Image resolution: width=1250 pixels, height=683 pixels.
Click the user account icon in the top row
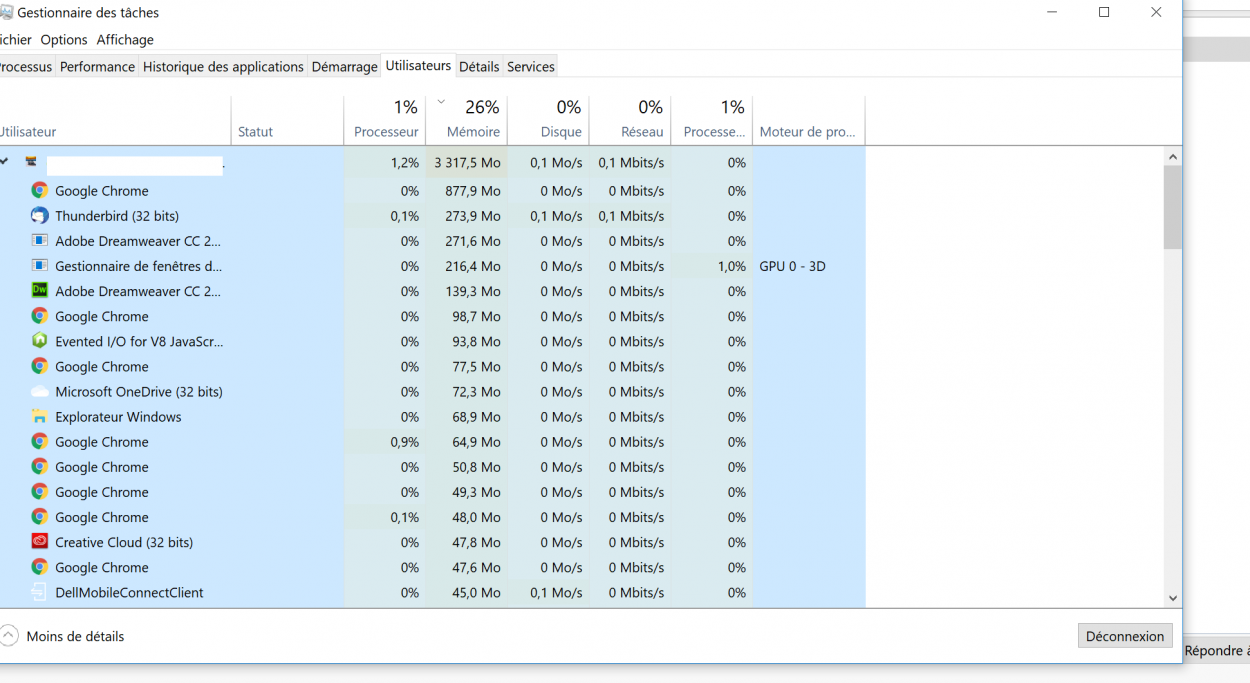(x=31, y=162)
